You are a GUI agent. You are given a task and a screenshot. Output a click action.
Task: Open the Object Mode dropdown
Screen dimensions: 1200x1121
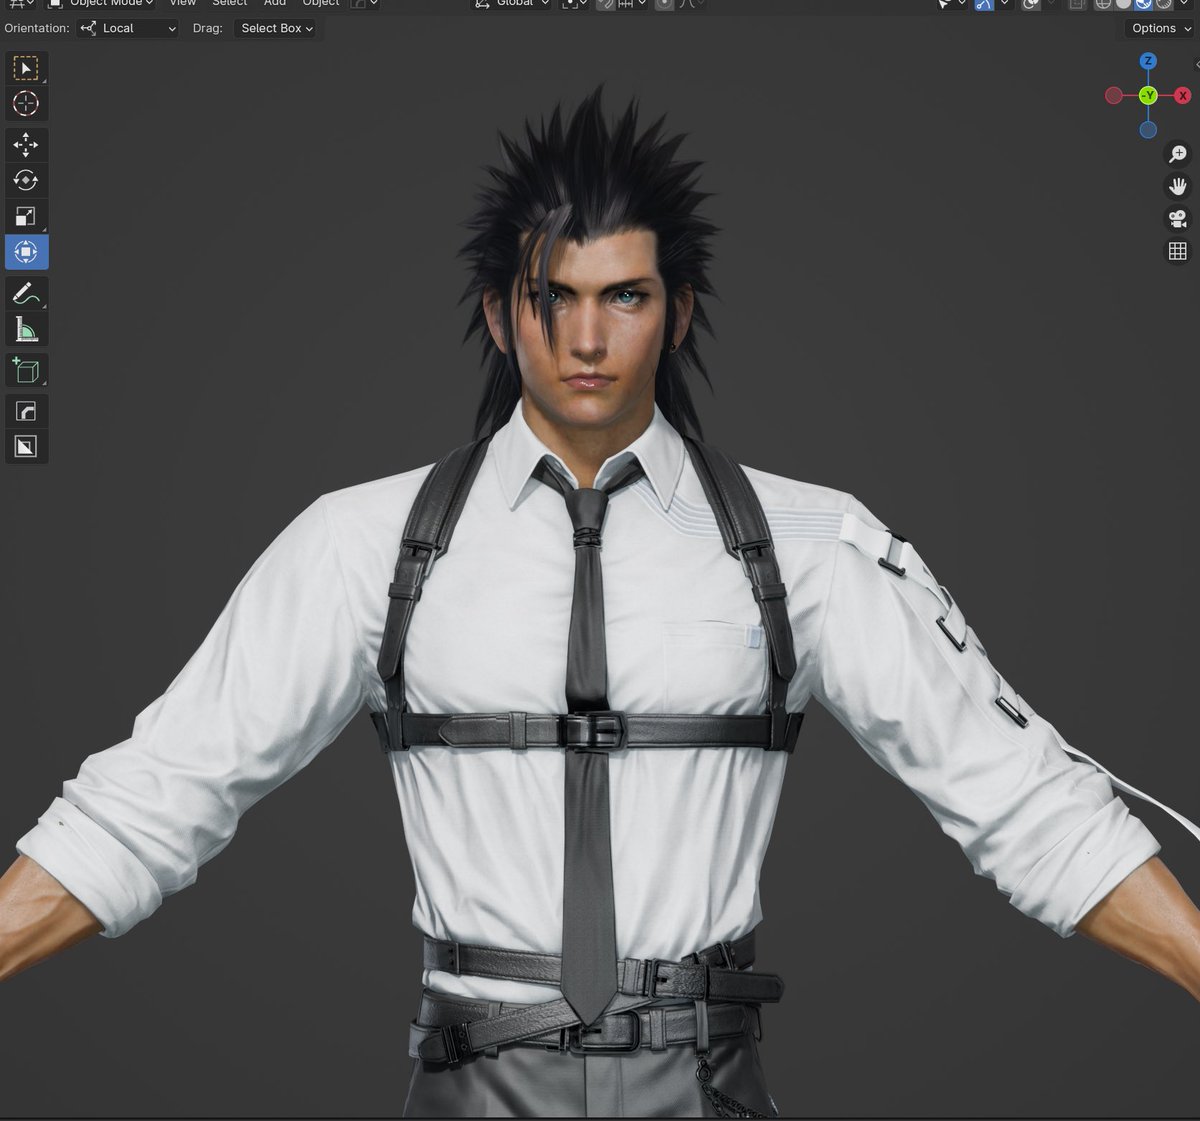pos(101,3)
